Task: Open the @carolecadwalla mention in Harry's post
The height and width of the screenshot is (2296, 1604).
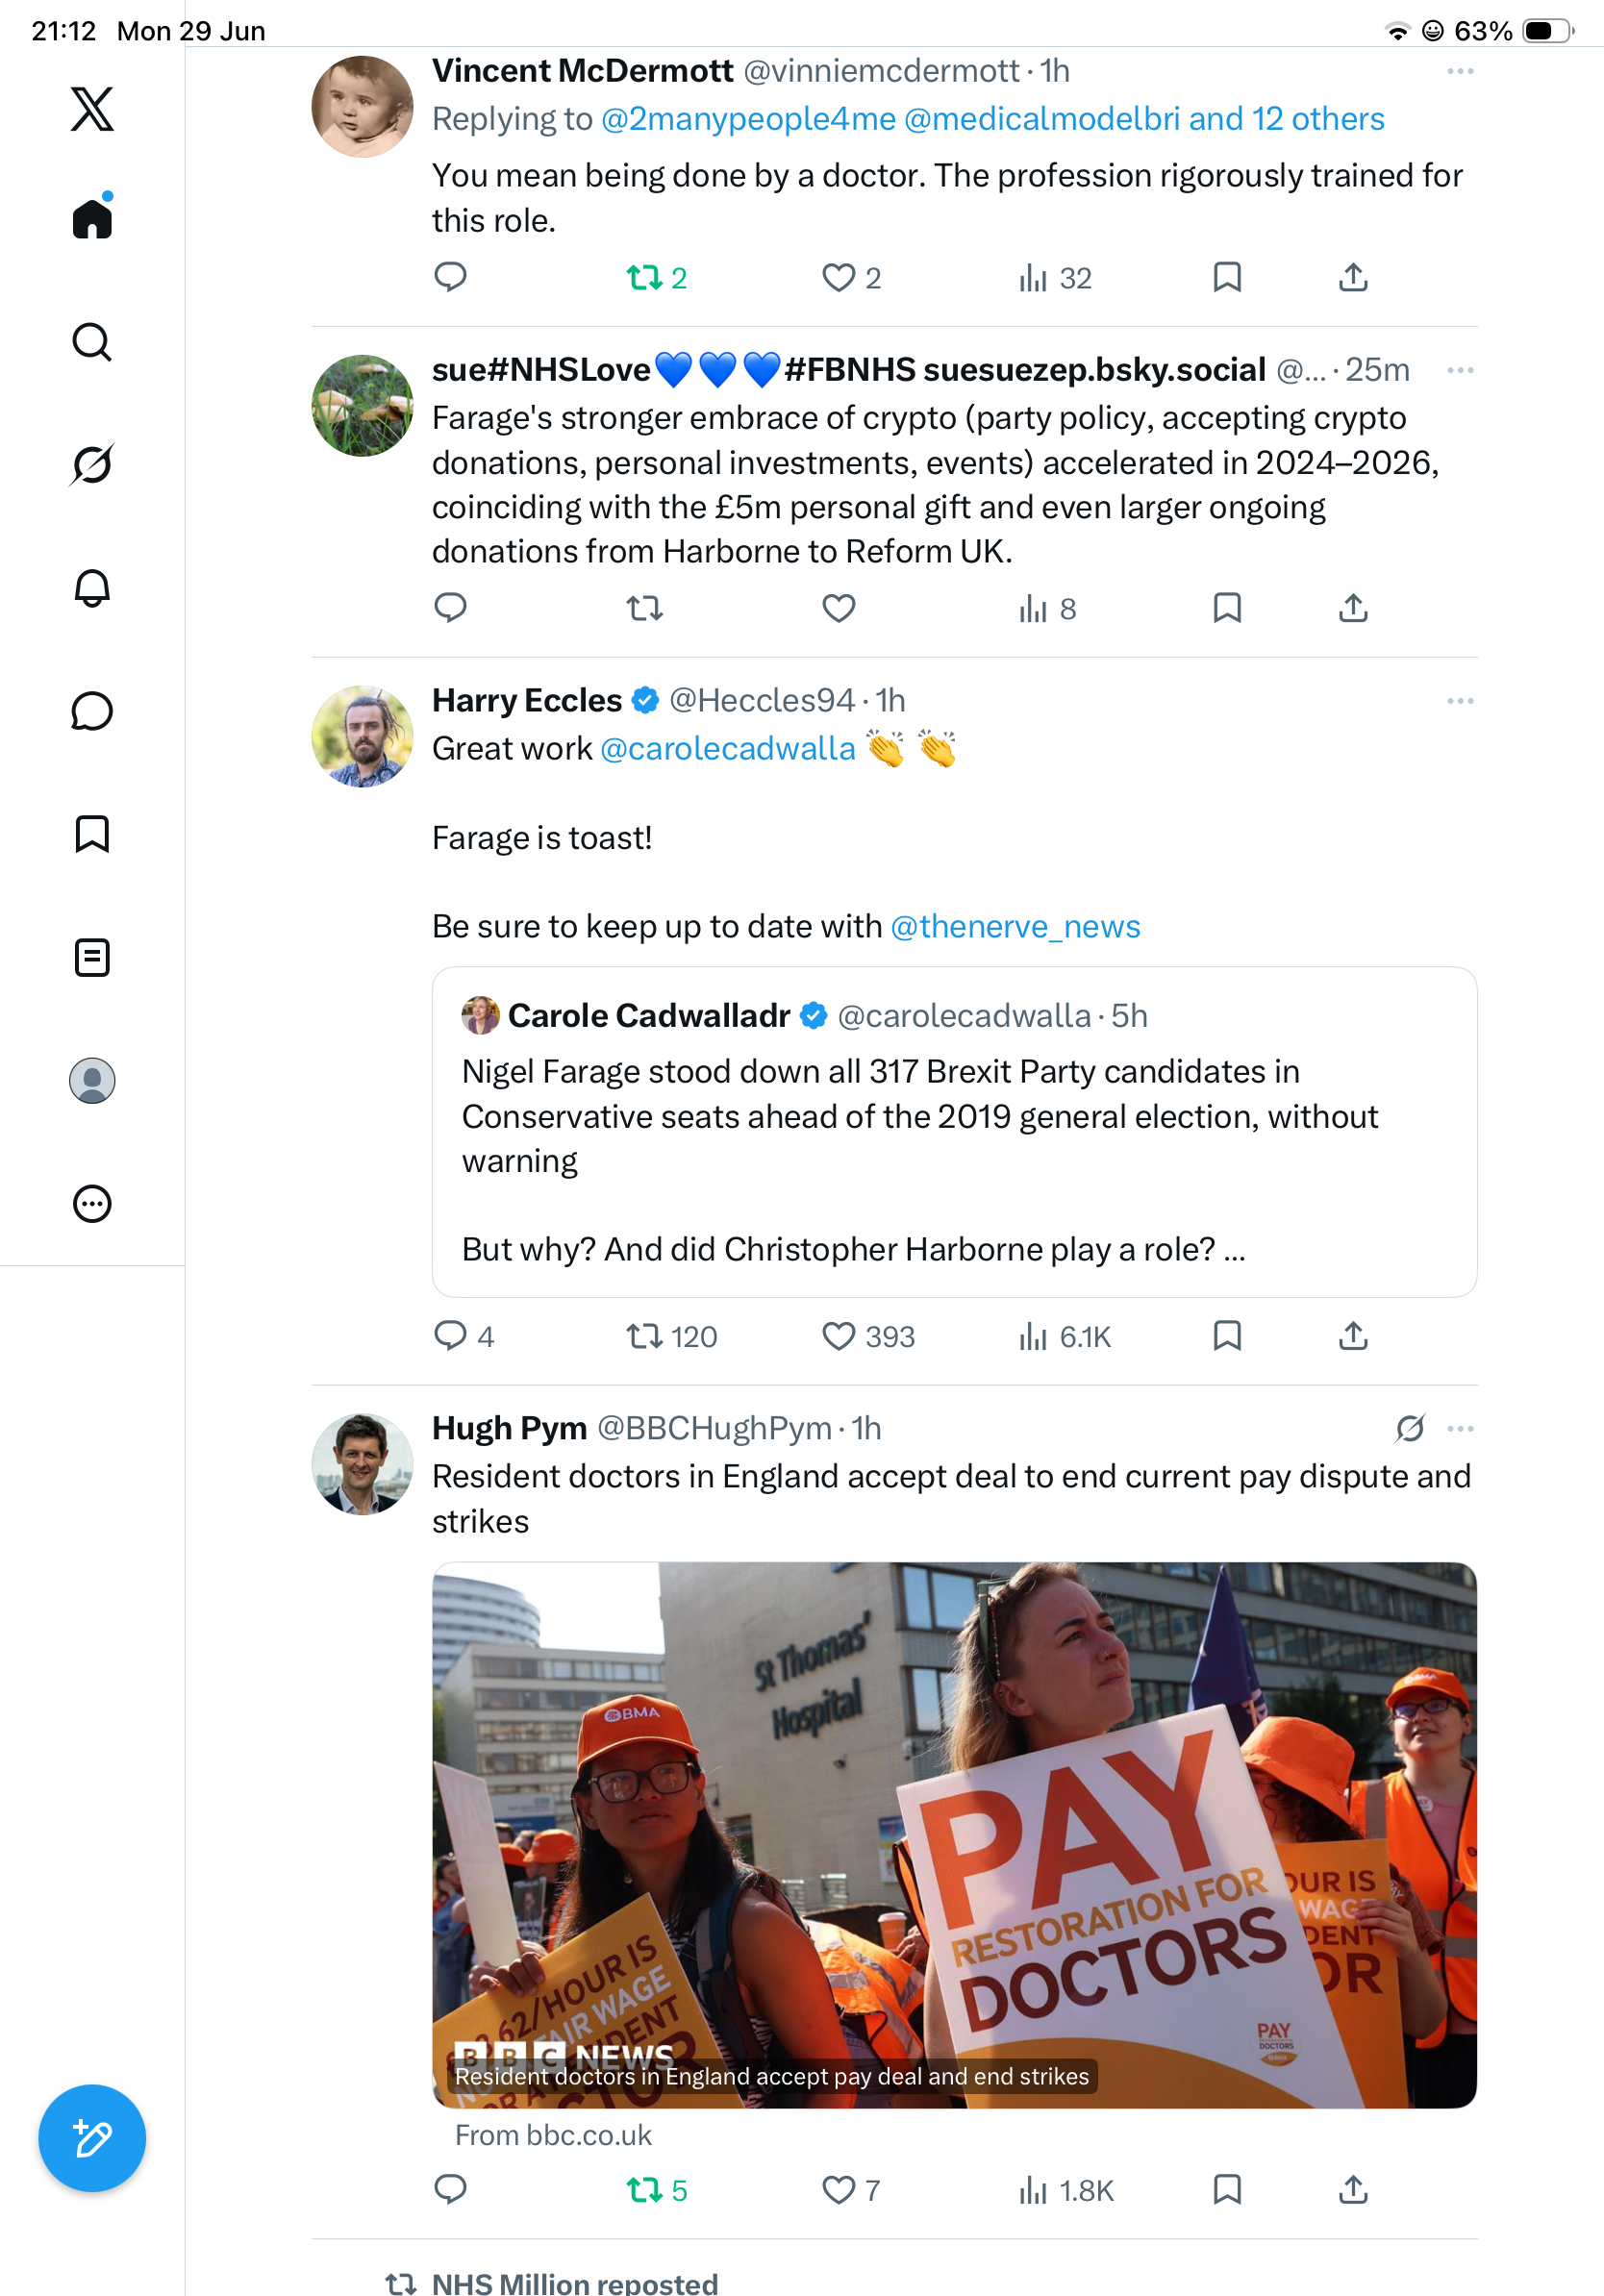Action: (728, 749)
